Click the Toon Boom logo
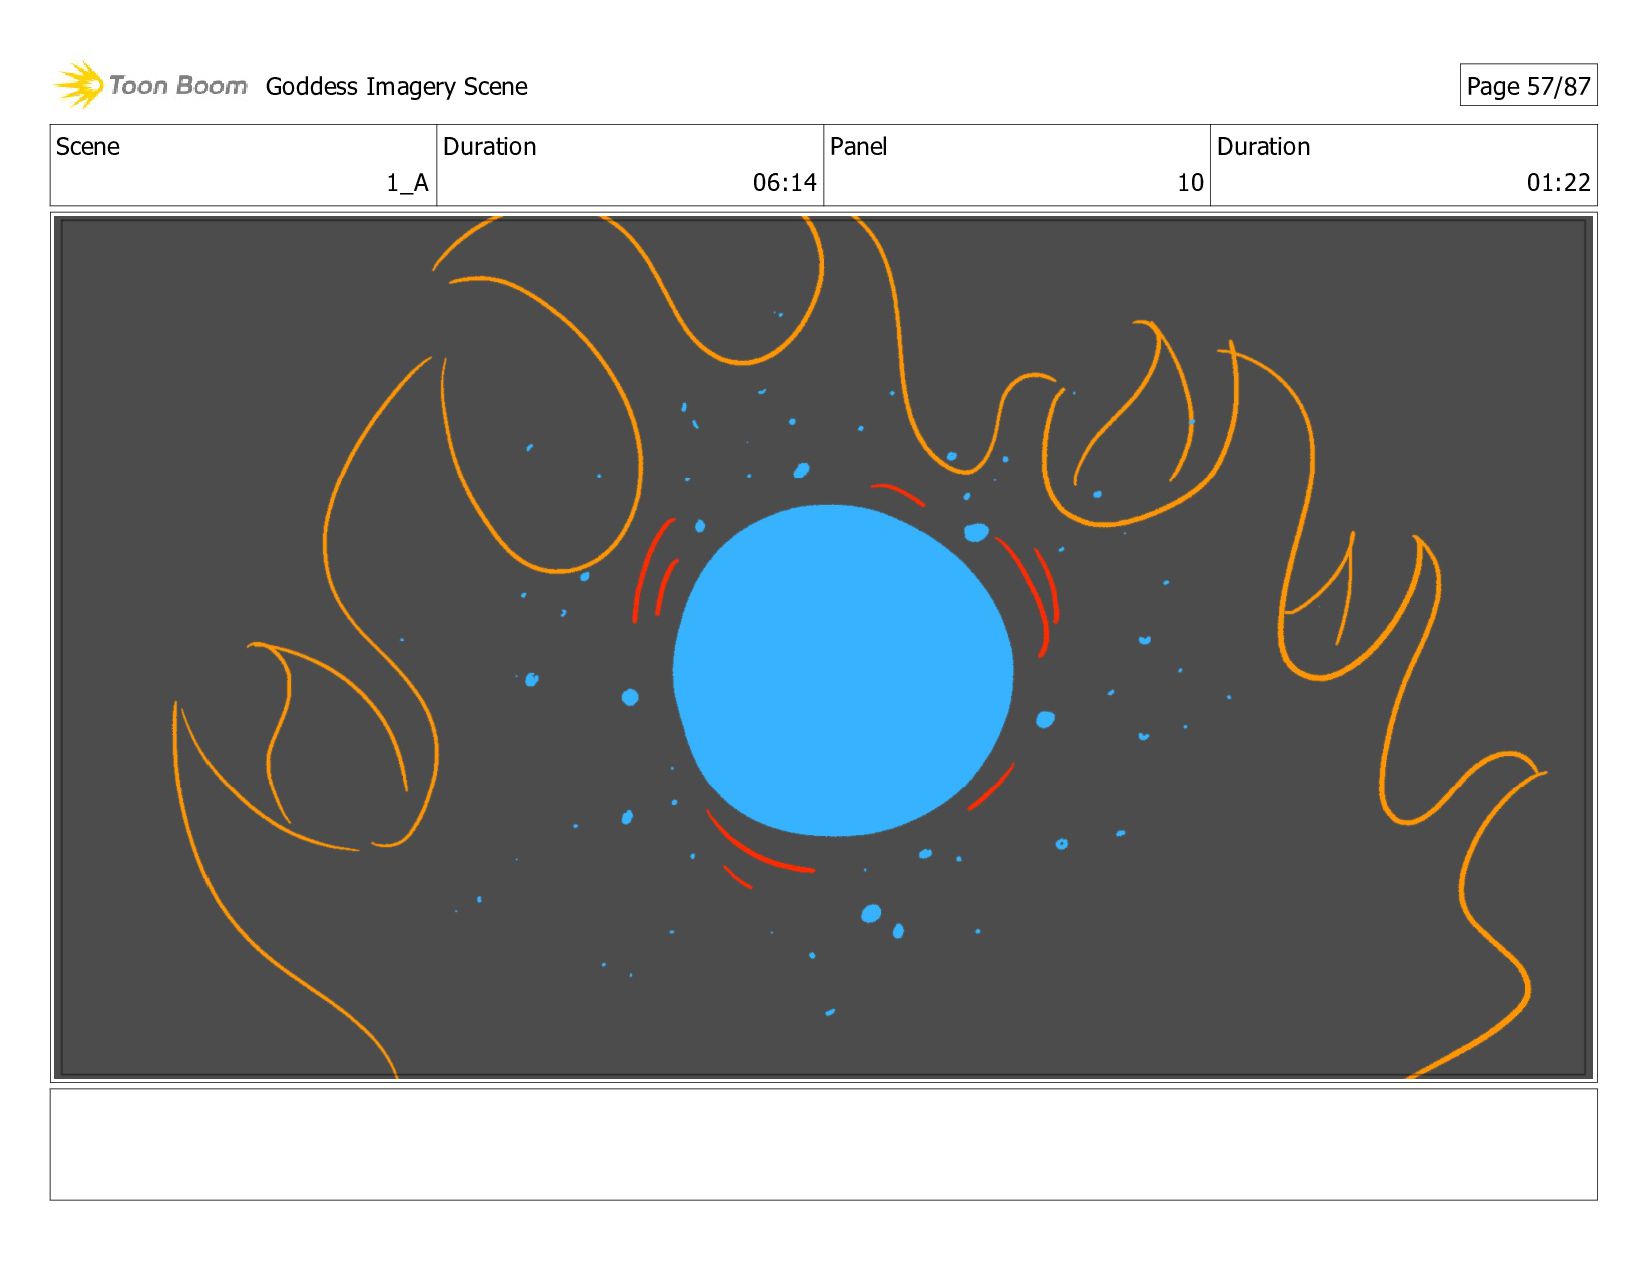Screen dimensions: 1650x1275 (150, 85)
